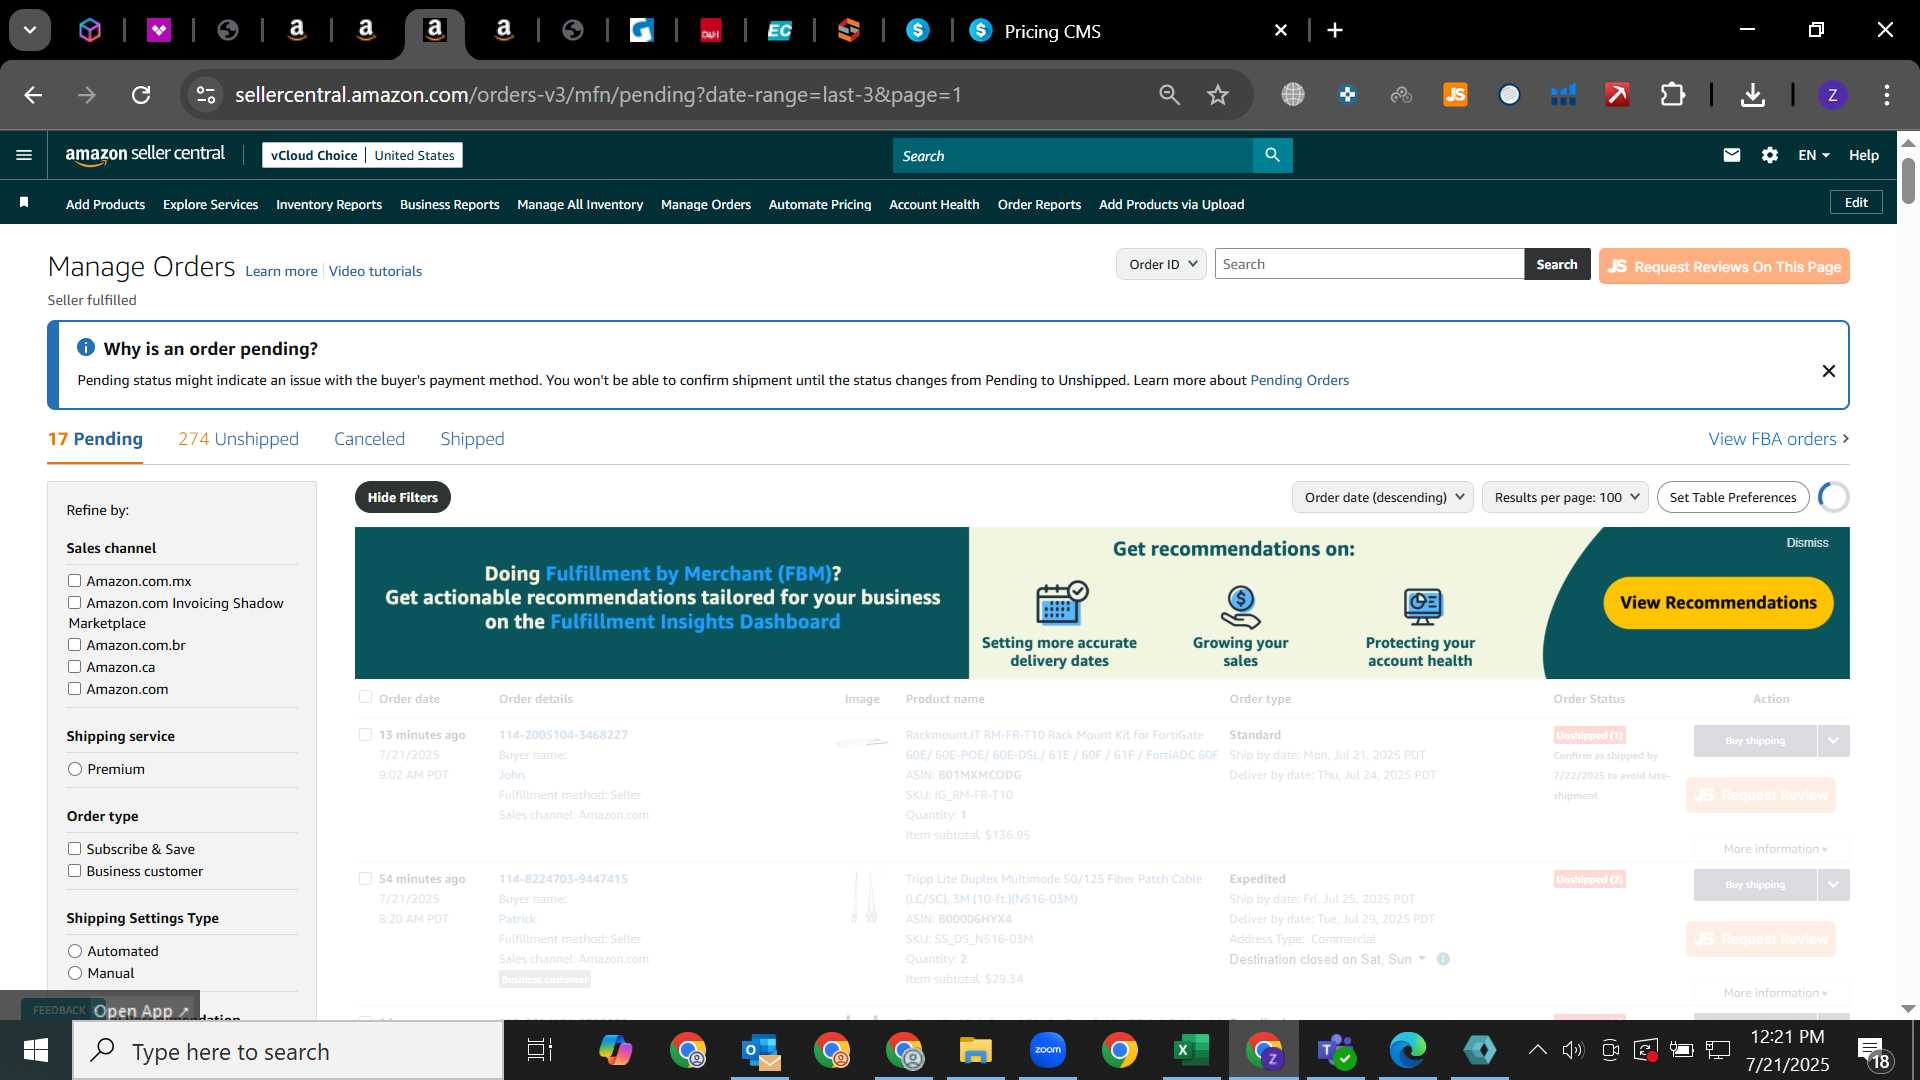Click the orange JS extension icon
This screenshot has width=1920, height=1080.
(x=1455, y=95)
